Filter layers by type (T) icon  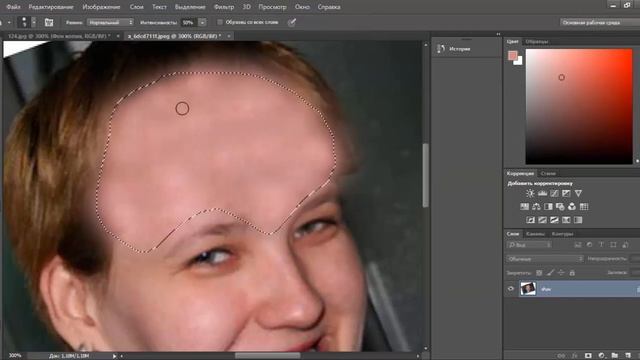[601, 245]
